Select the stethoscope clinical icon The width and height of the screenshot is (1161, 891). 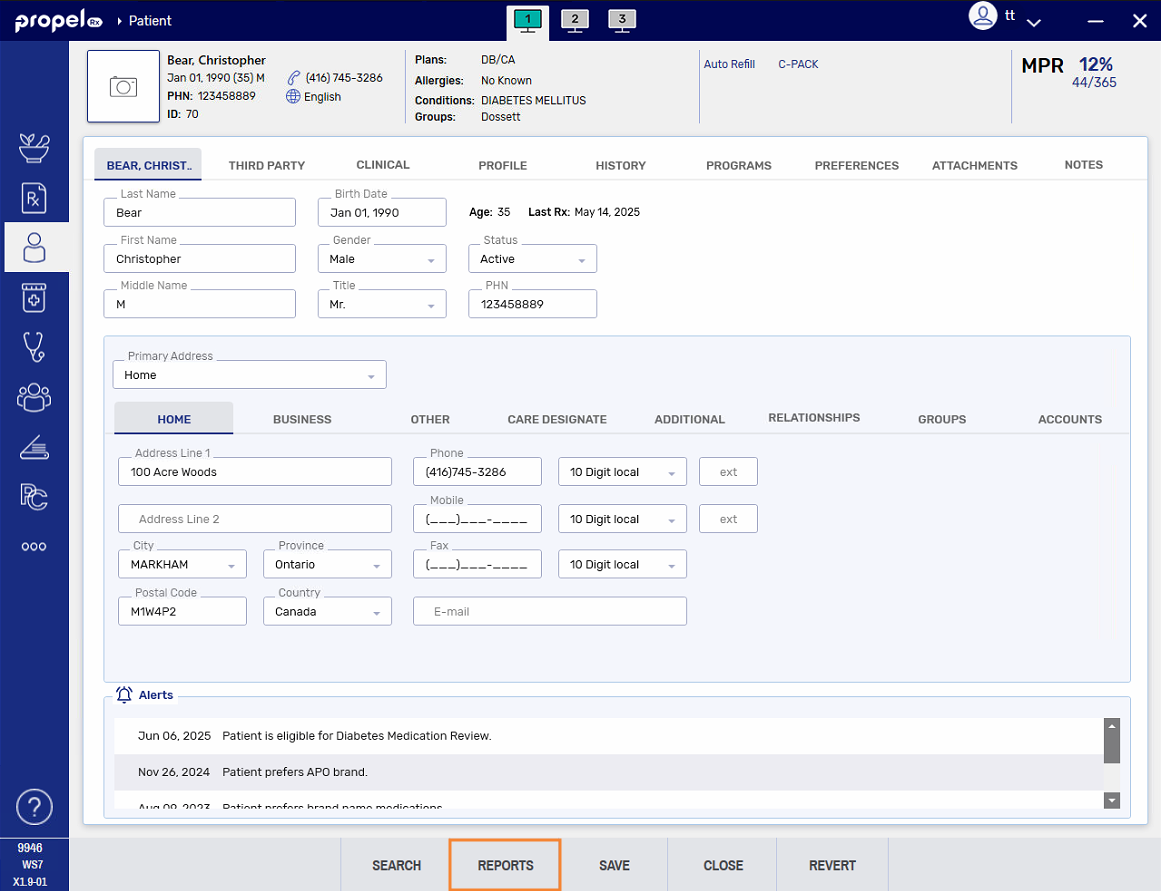[x=34, y=347]
